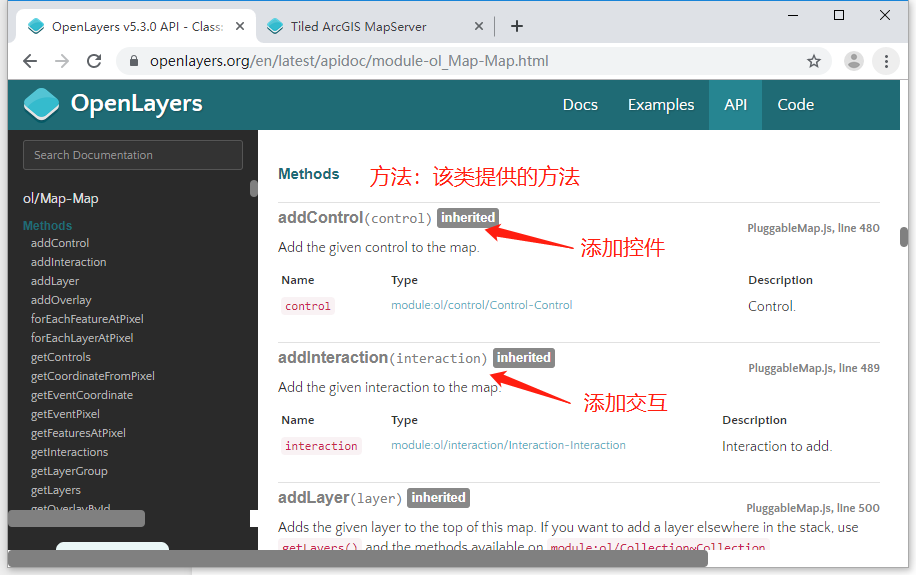
Task: Open the Code navigation item
Action: click(x=795, y=105)
